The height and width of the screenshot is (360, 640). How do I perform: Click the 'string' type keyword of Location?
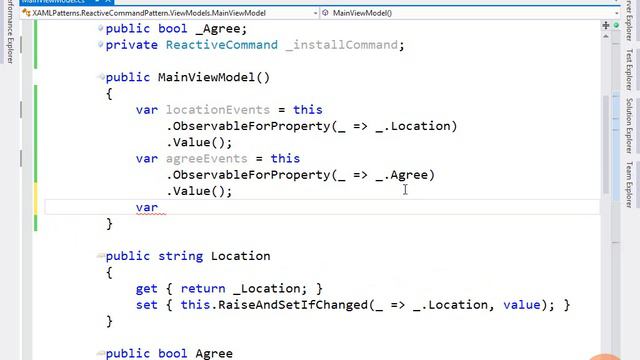pos(180,256)
